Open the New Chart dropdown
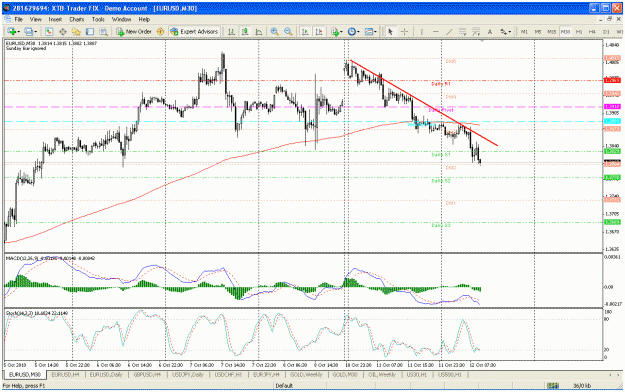Screen dimensions: 625x392 point(13,32)
